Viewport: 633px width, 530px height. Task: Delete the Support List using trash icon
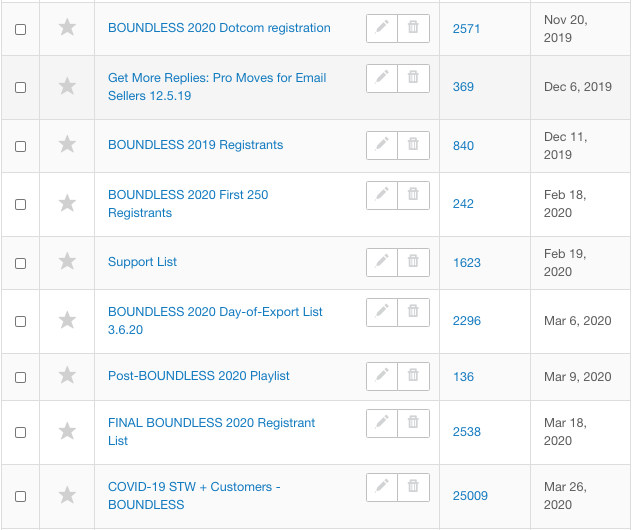(x=413, y=262)
